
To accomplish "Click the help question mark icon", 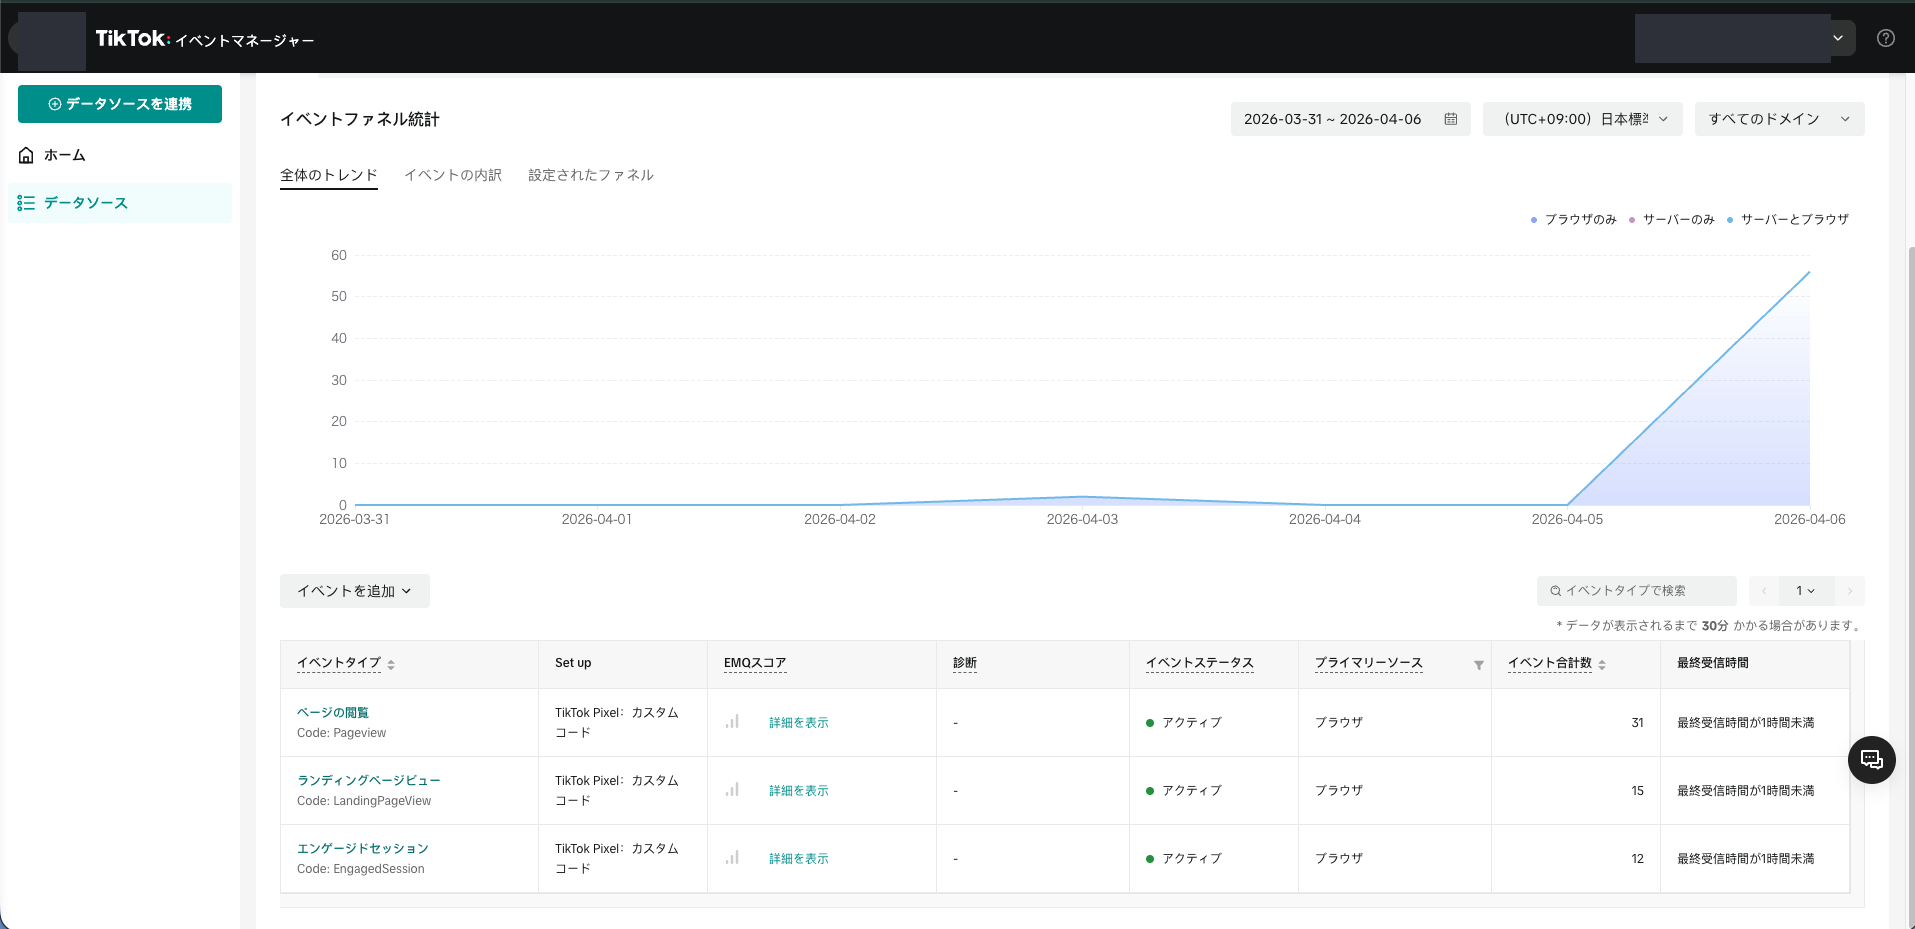I will point(1885,38).
